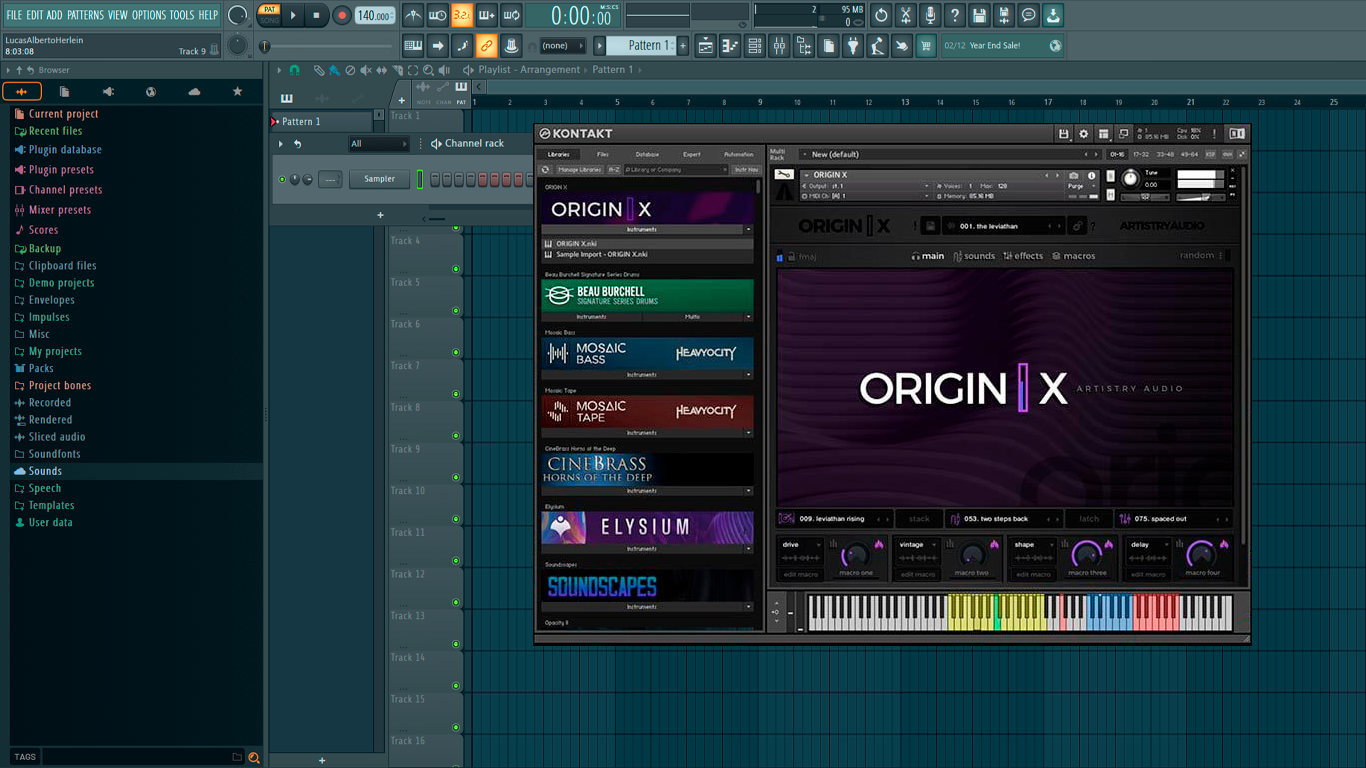This screenshot has height=768, width=1366.
Task: Select the playlist mute tool
Action: point(366,70)
